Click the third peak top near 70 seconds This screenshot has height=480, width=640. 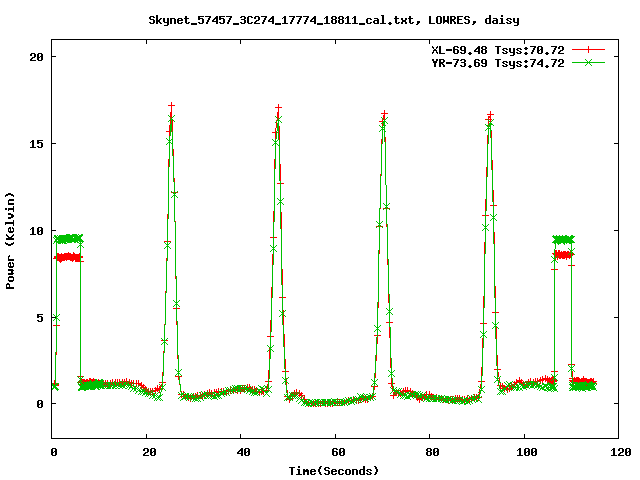tap(384, 114)
